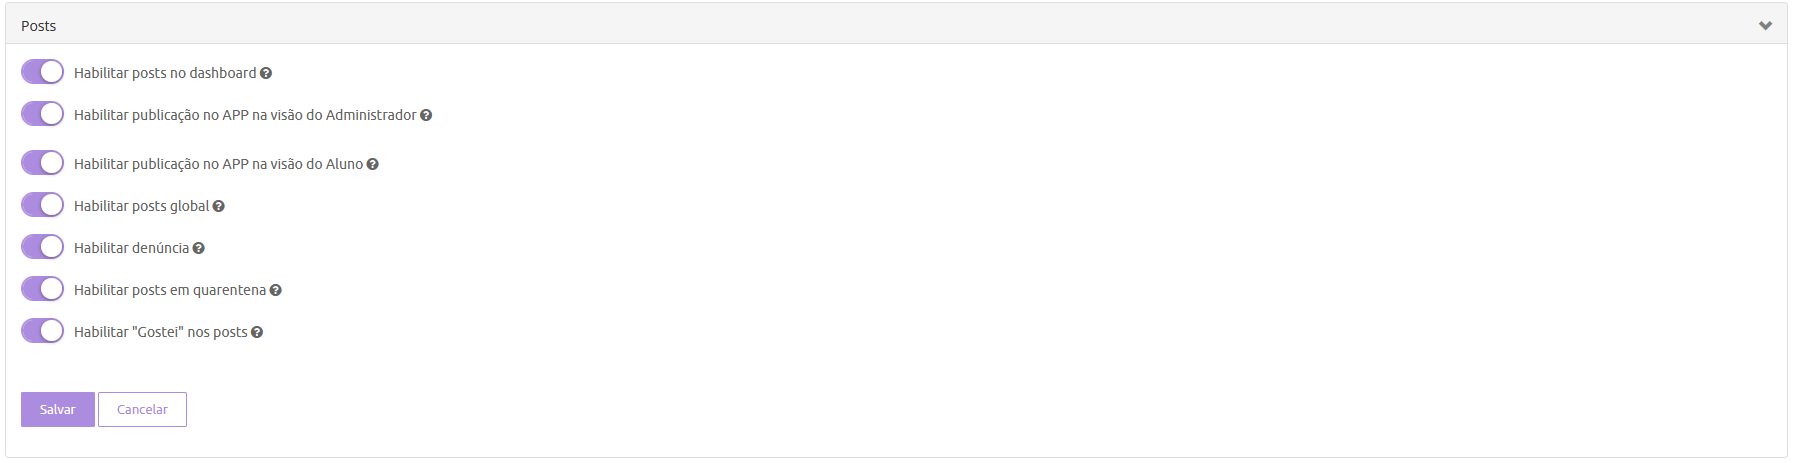
Task: Disable the posts em quarentena switch
Action: pyautogui.click(x=42, y=289)
